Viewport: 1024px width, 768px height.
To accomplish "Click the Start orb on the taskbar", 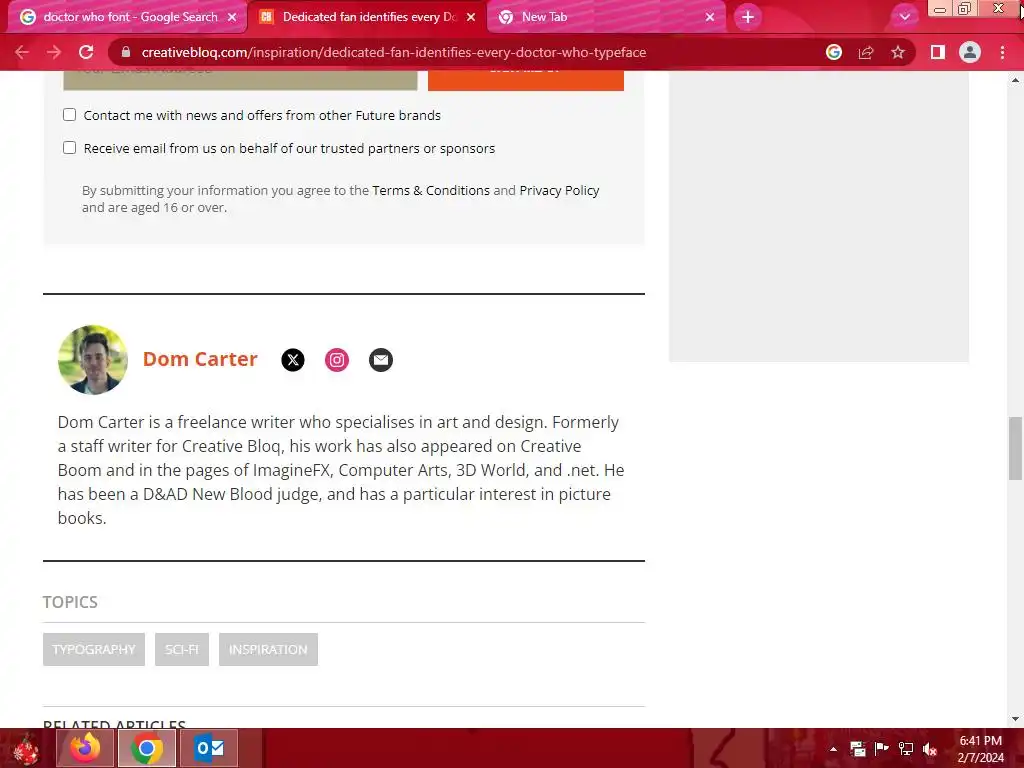I will point(26,749).
